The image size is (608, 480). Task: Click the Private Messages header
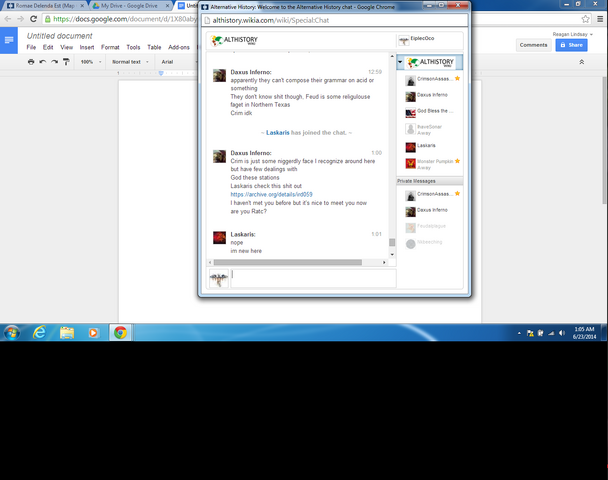point(430,181)
